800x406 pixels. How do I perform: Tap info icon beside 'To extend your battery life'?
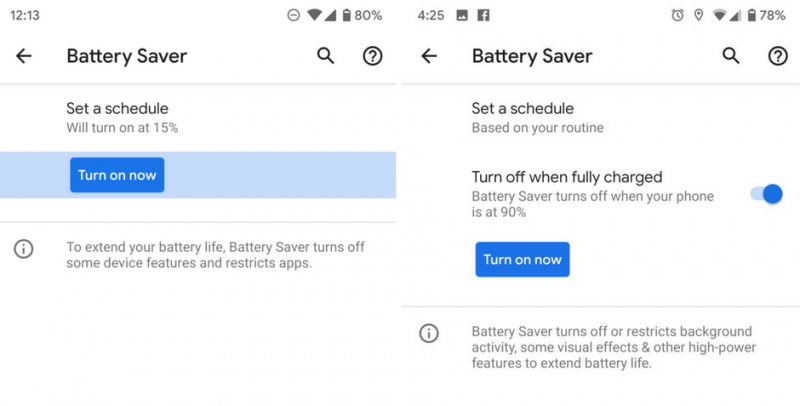(x=24, y=249)
